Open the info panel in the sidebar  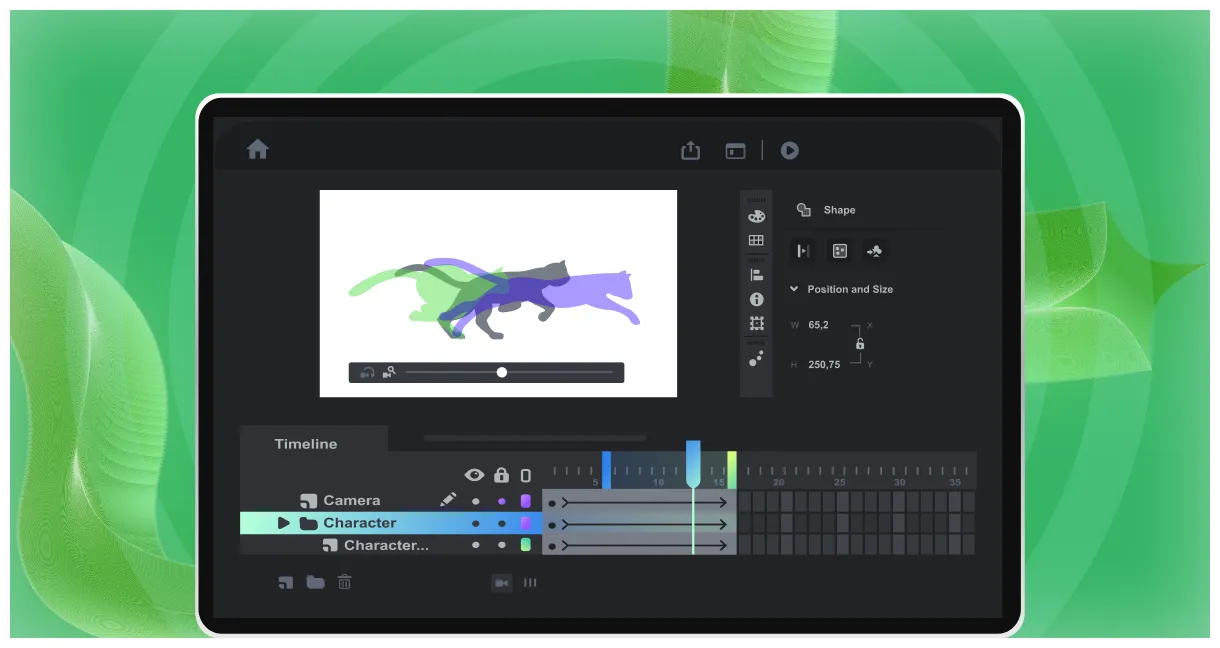point(757,299)
